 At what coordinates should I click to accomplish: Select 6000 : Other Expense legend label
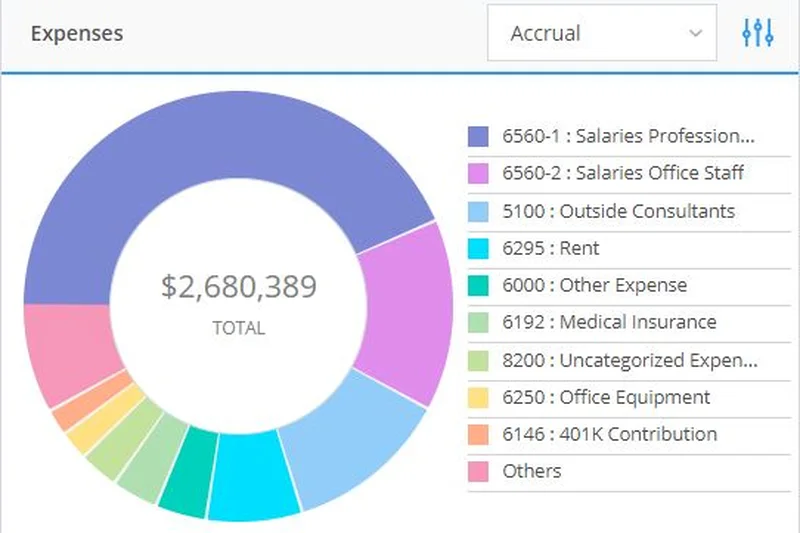594,285
